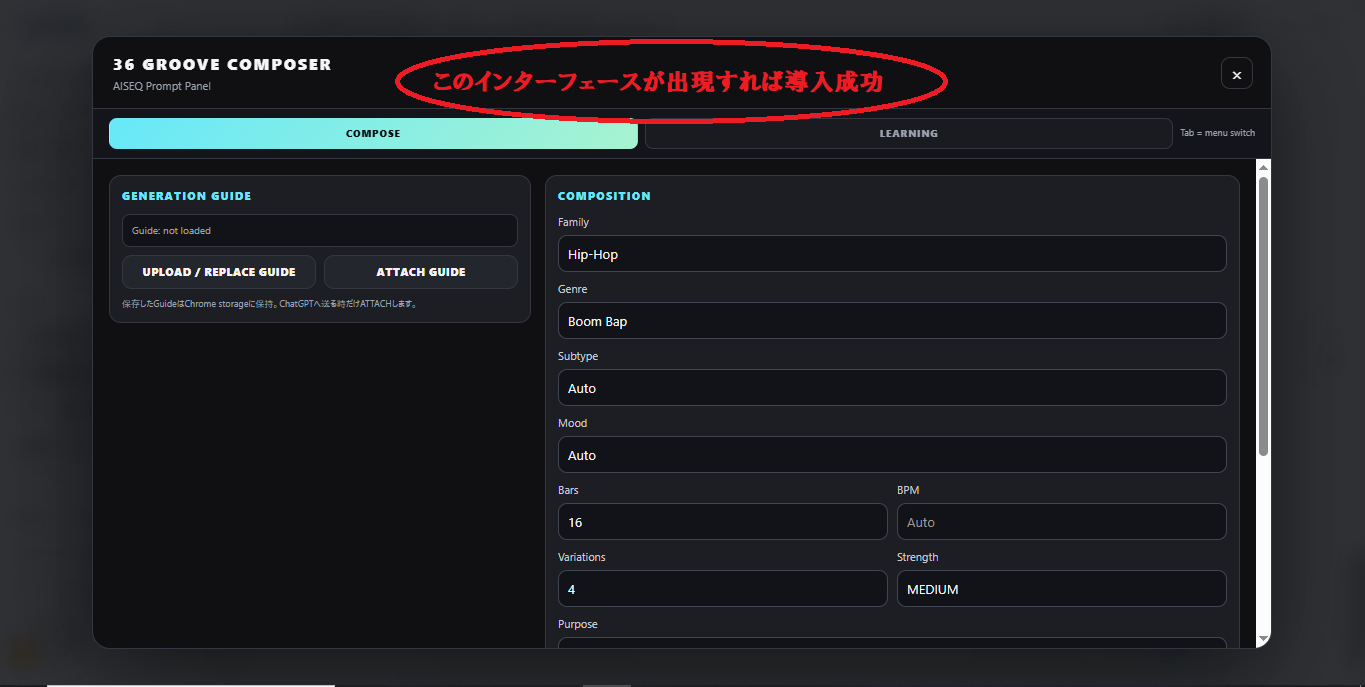Open the Family dropdown showing Hip-Hop

click(x=892, y=254)
